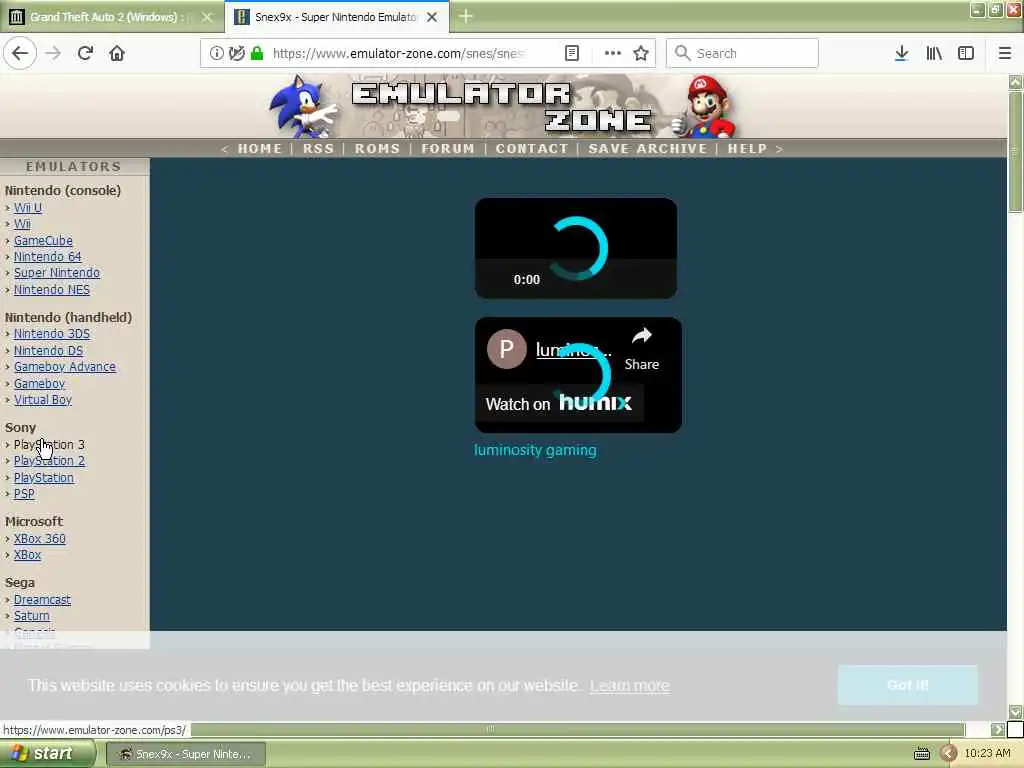This screenshot has width=1024, height=768.
Task: Open FORUM in site navigation
Action: point(447,148)
